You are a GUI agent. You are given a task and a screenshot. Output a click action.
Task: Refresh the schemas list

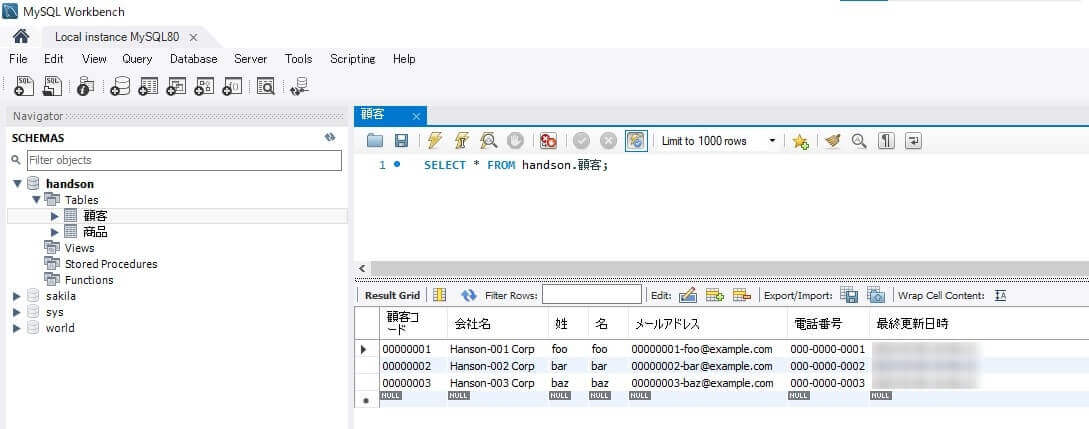[x=330, y=137]
